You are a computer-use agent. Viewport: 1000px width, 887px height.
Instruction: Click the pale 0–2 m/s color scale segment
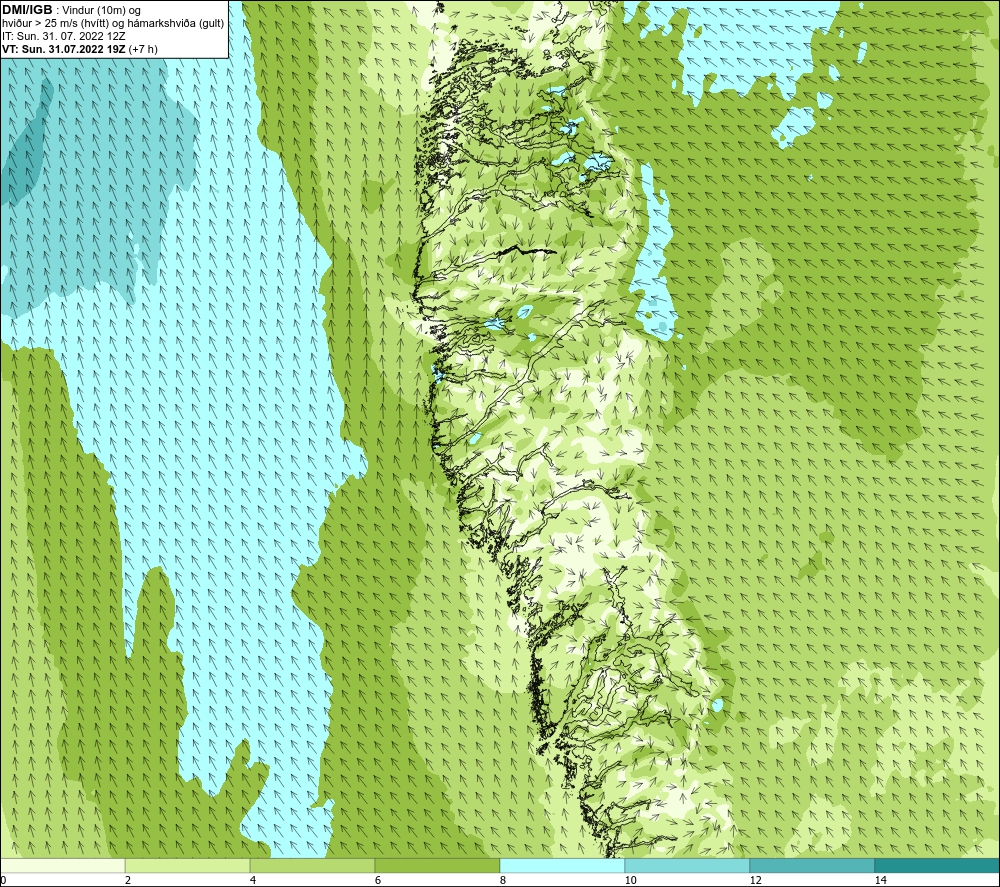coord(62,865)
